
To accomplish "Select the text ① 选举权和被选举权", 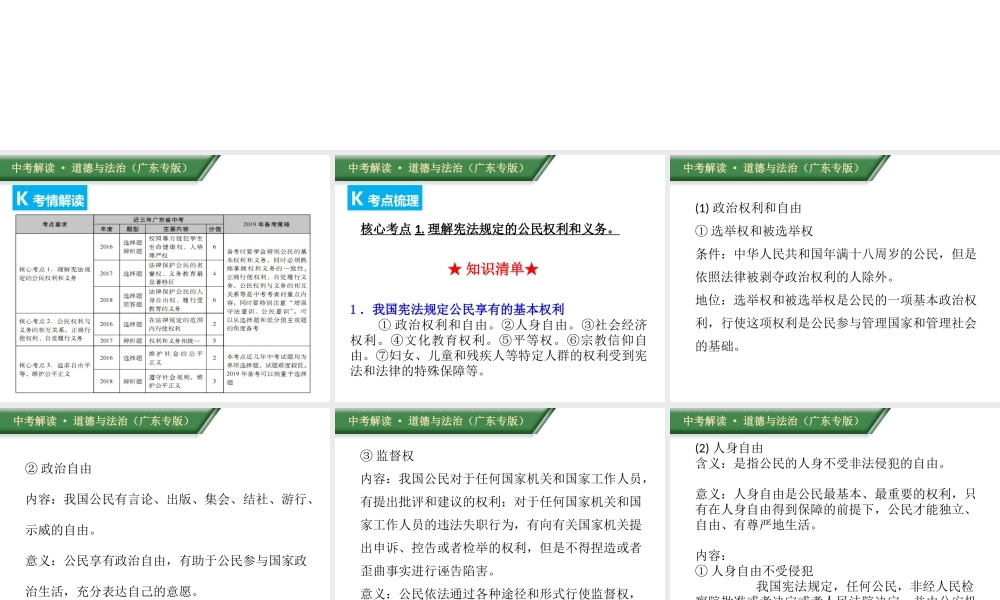I will click(x=754, y=231).
